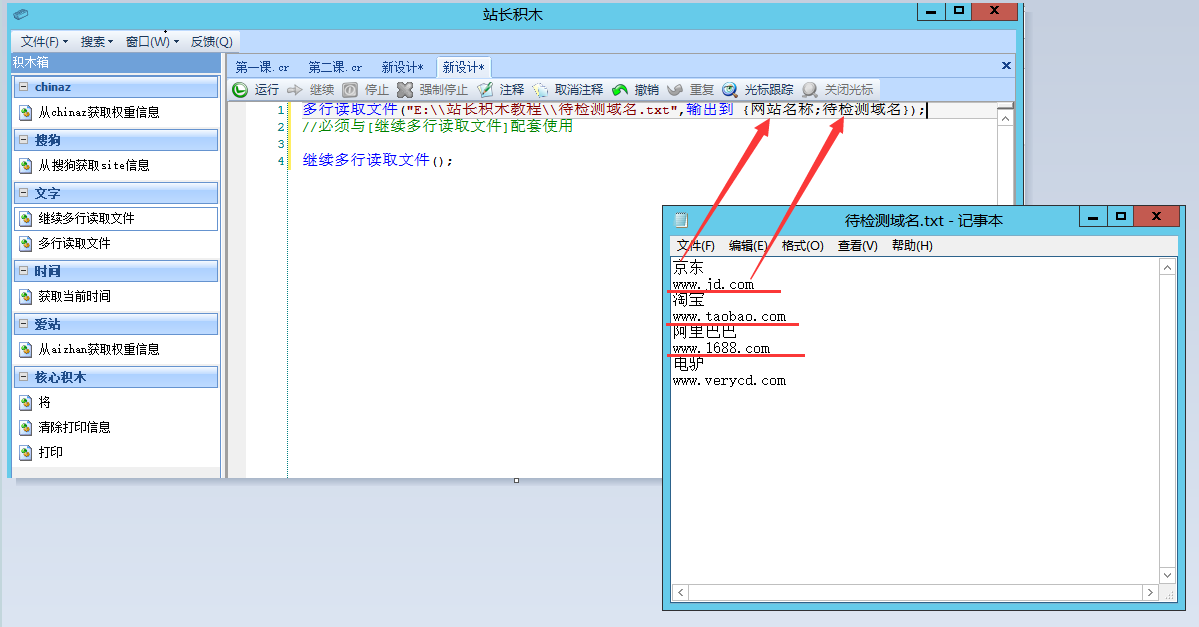Click the green 运行 (Run) toolbar icon
This screenshot has width=1199, height=627.
240,90
